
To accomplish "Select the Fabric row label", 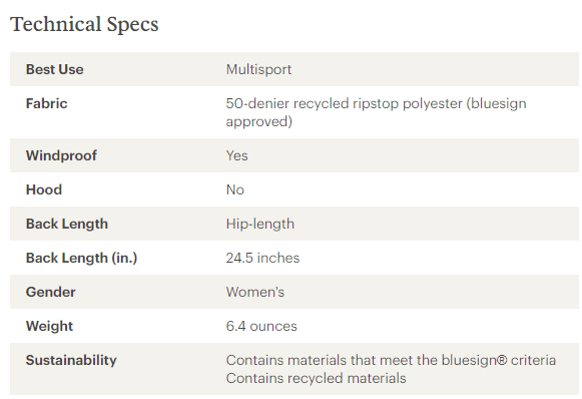I will 46,104.
